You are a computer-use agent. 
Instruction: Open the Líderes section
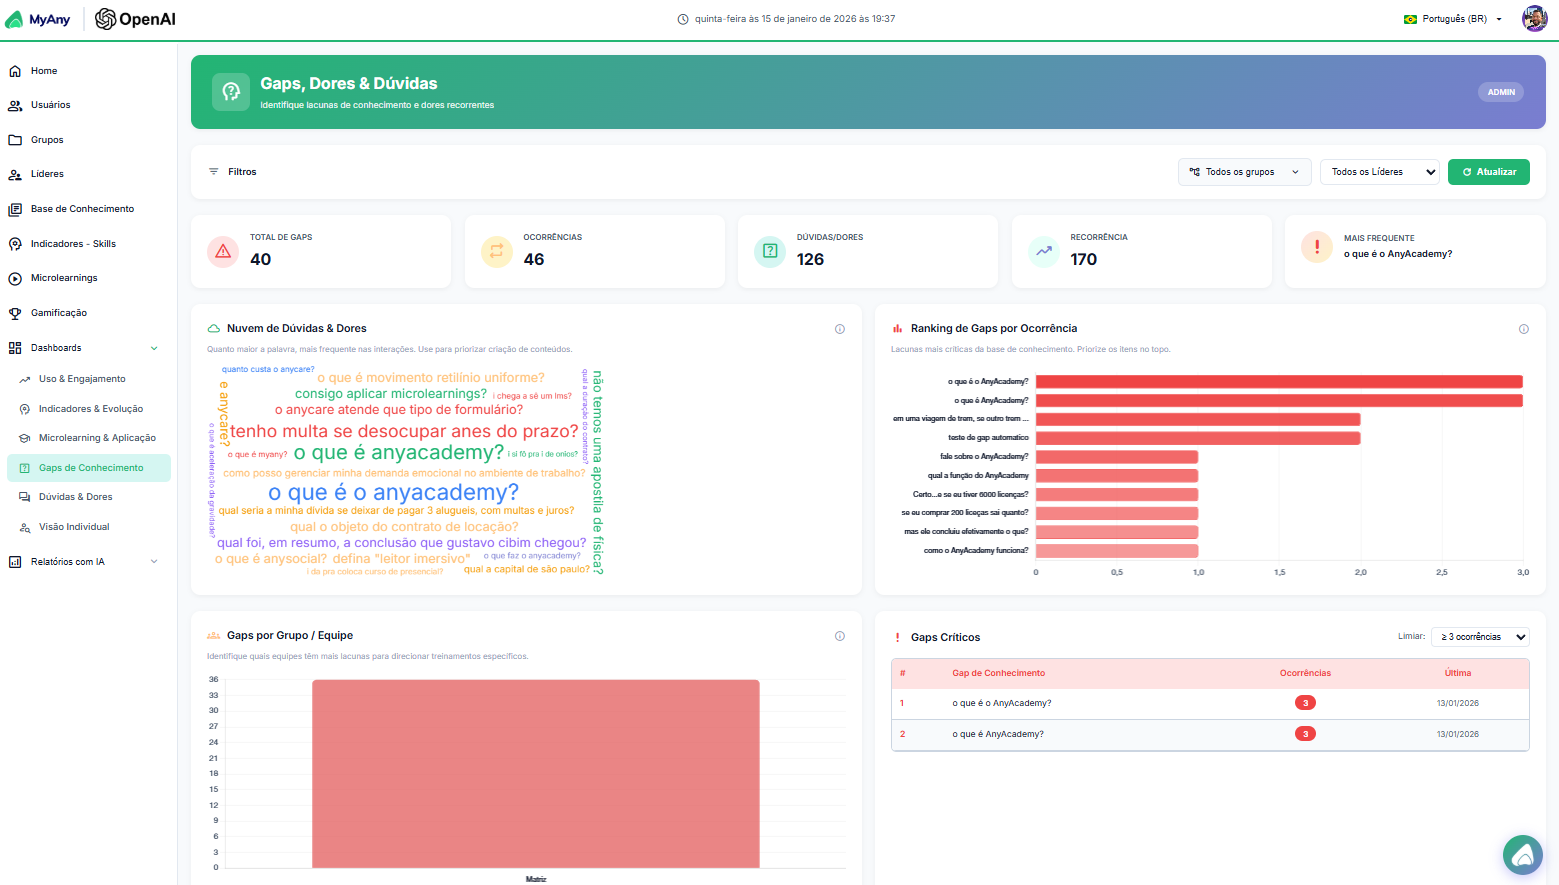(45, 173)
